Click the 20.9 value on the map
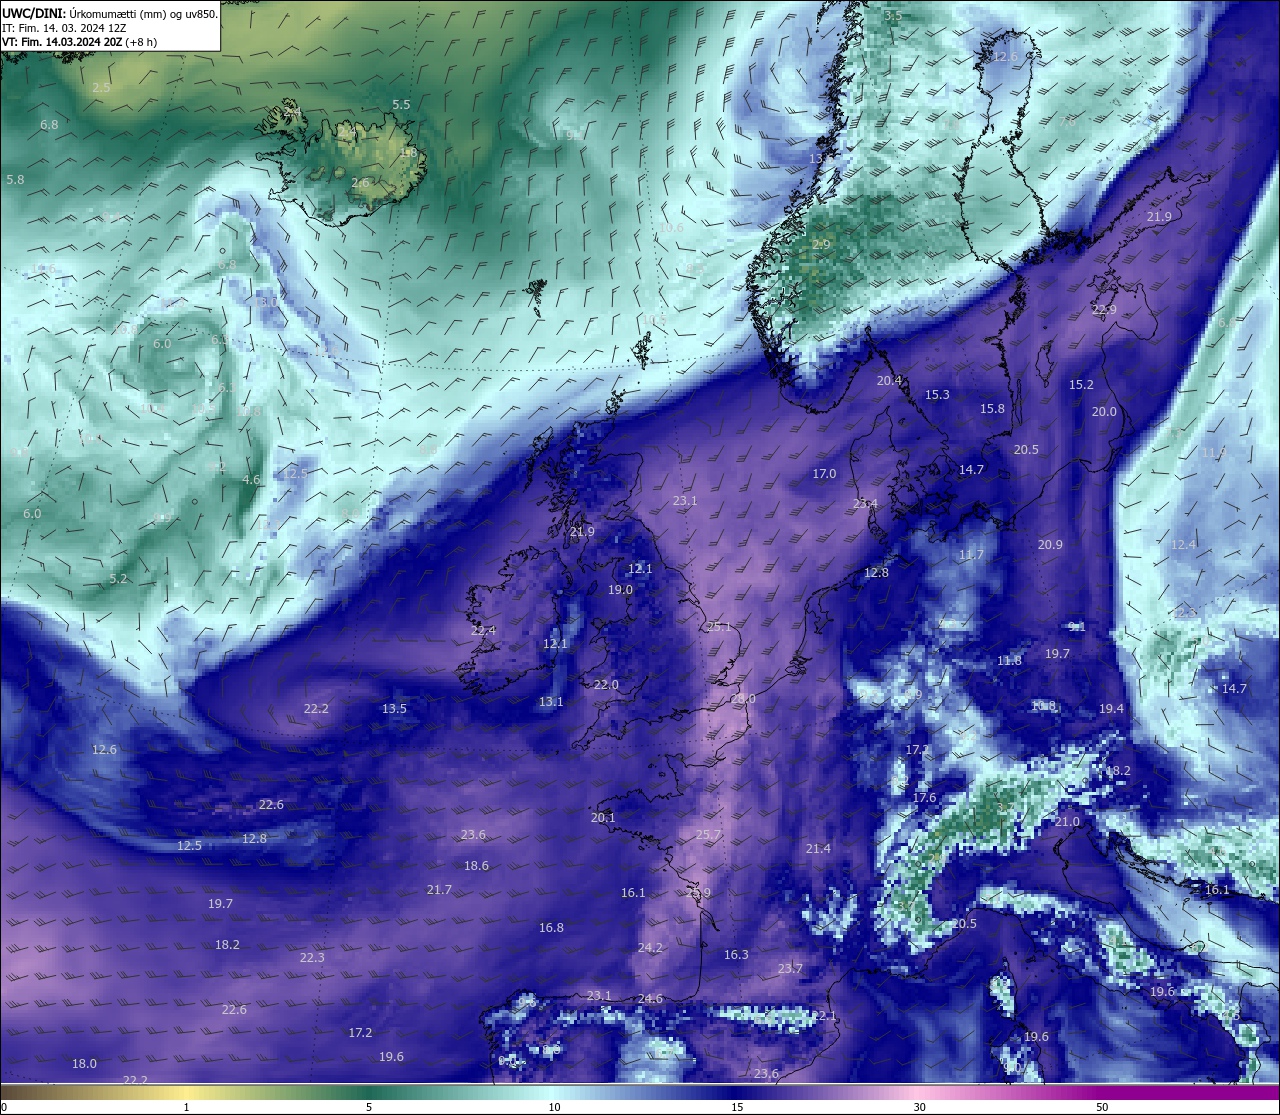This screenshot has height=1115, width=1280. pyautogui.click(x=1050, y=545)
